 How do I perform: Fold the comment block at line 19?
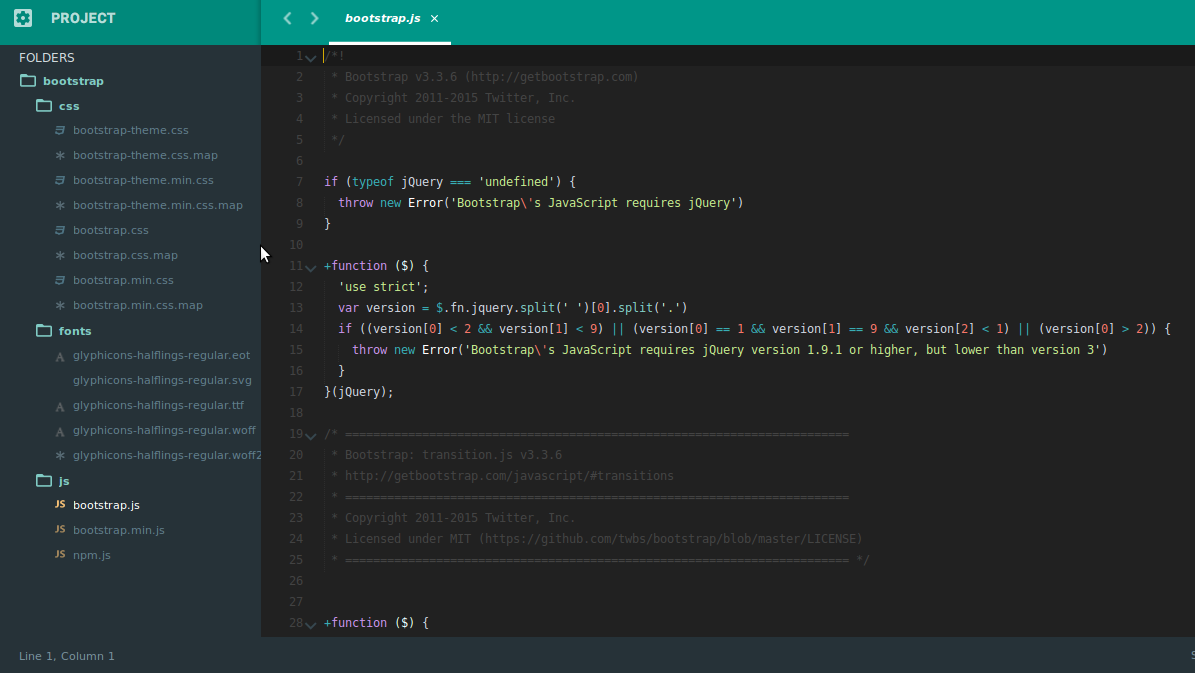click(x=310, y=435)
